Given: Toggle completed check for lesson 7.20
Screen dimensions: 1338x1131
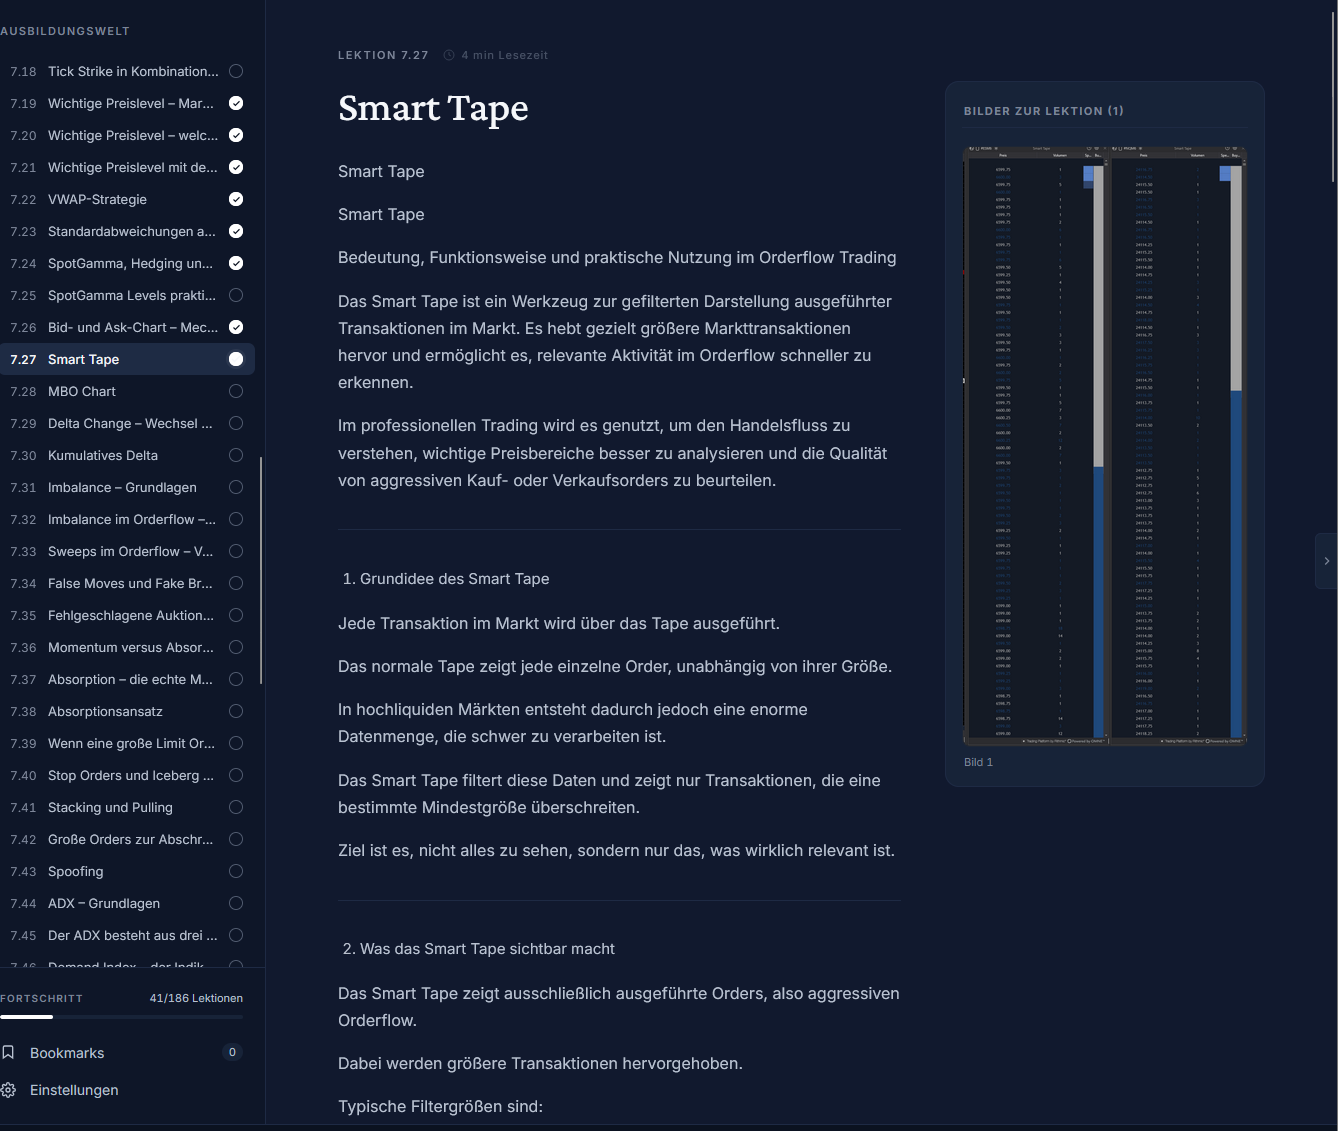Looking at the screenshot, I should pyautogui.click(x=236, y=135).
